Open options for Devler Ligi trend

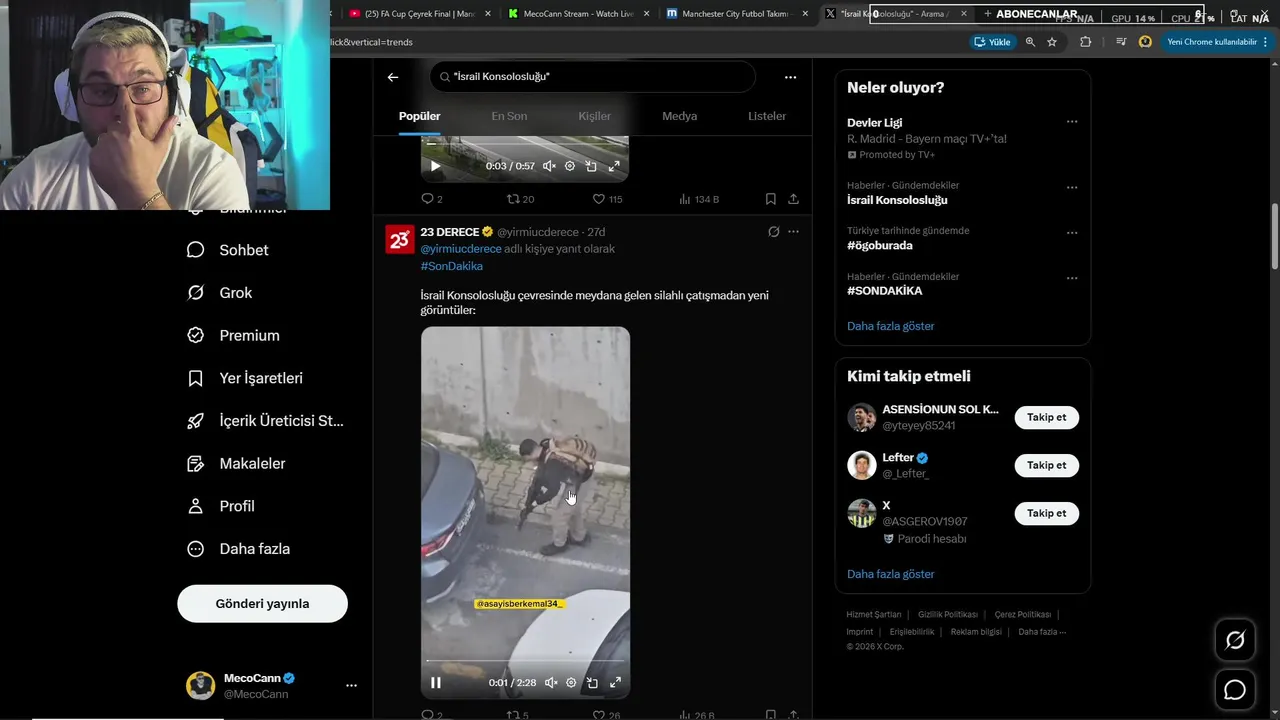pos(1072,122)
